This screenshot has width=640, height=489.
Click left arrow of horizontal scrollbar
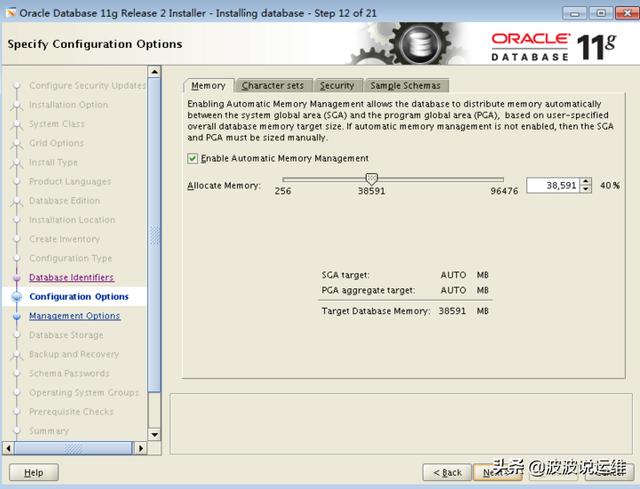[9, 448]
